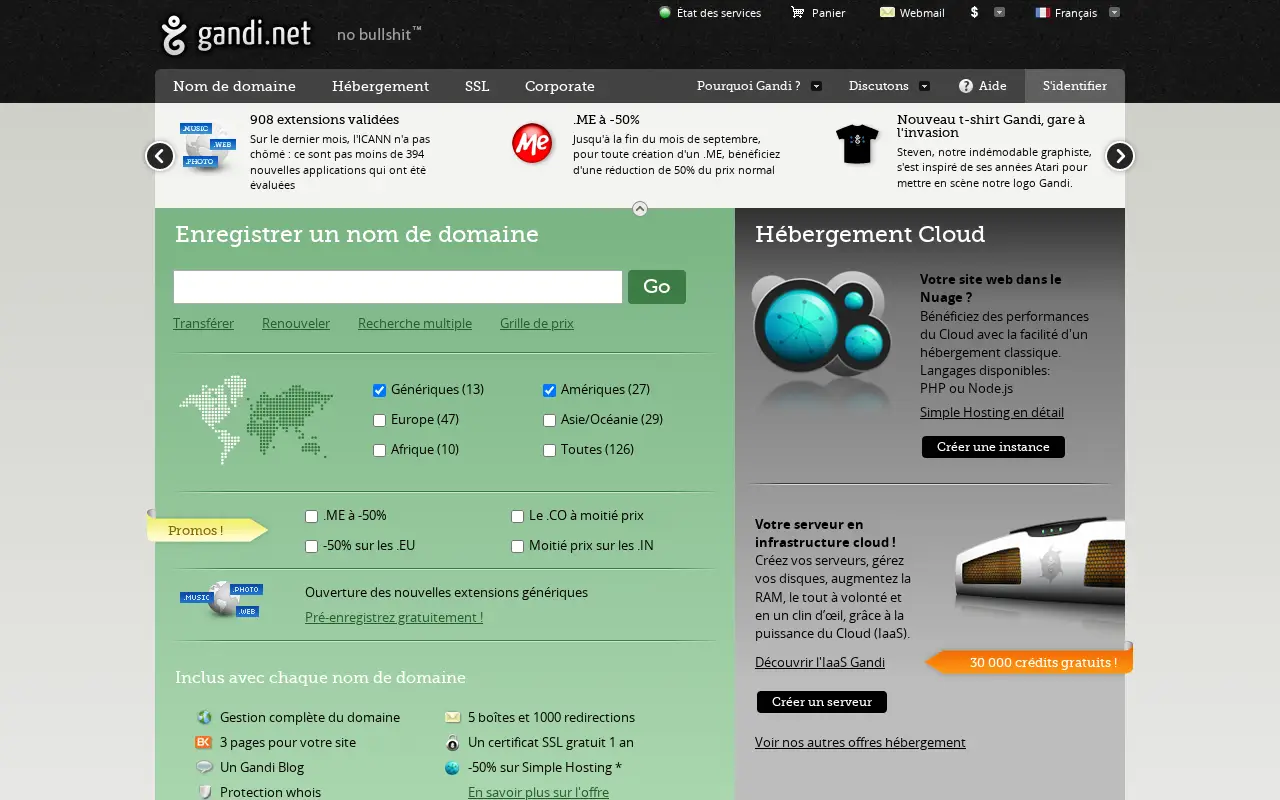1280x800 pixels.
Task: Click the green Go search button
Action: click(657, 287)
